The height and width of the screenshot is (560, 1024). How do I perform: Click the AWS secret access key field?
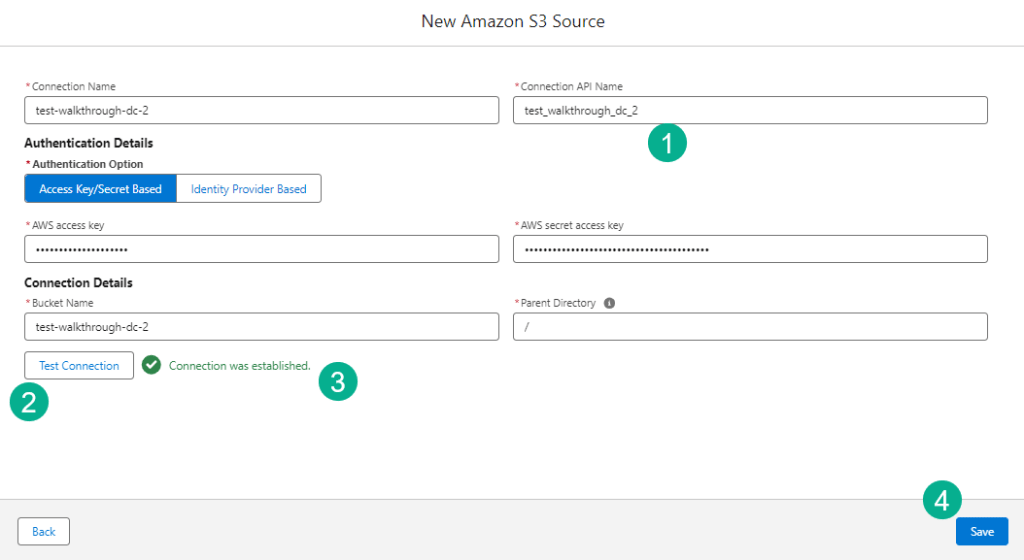click(x=750, y=249)
